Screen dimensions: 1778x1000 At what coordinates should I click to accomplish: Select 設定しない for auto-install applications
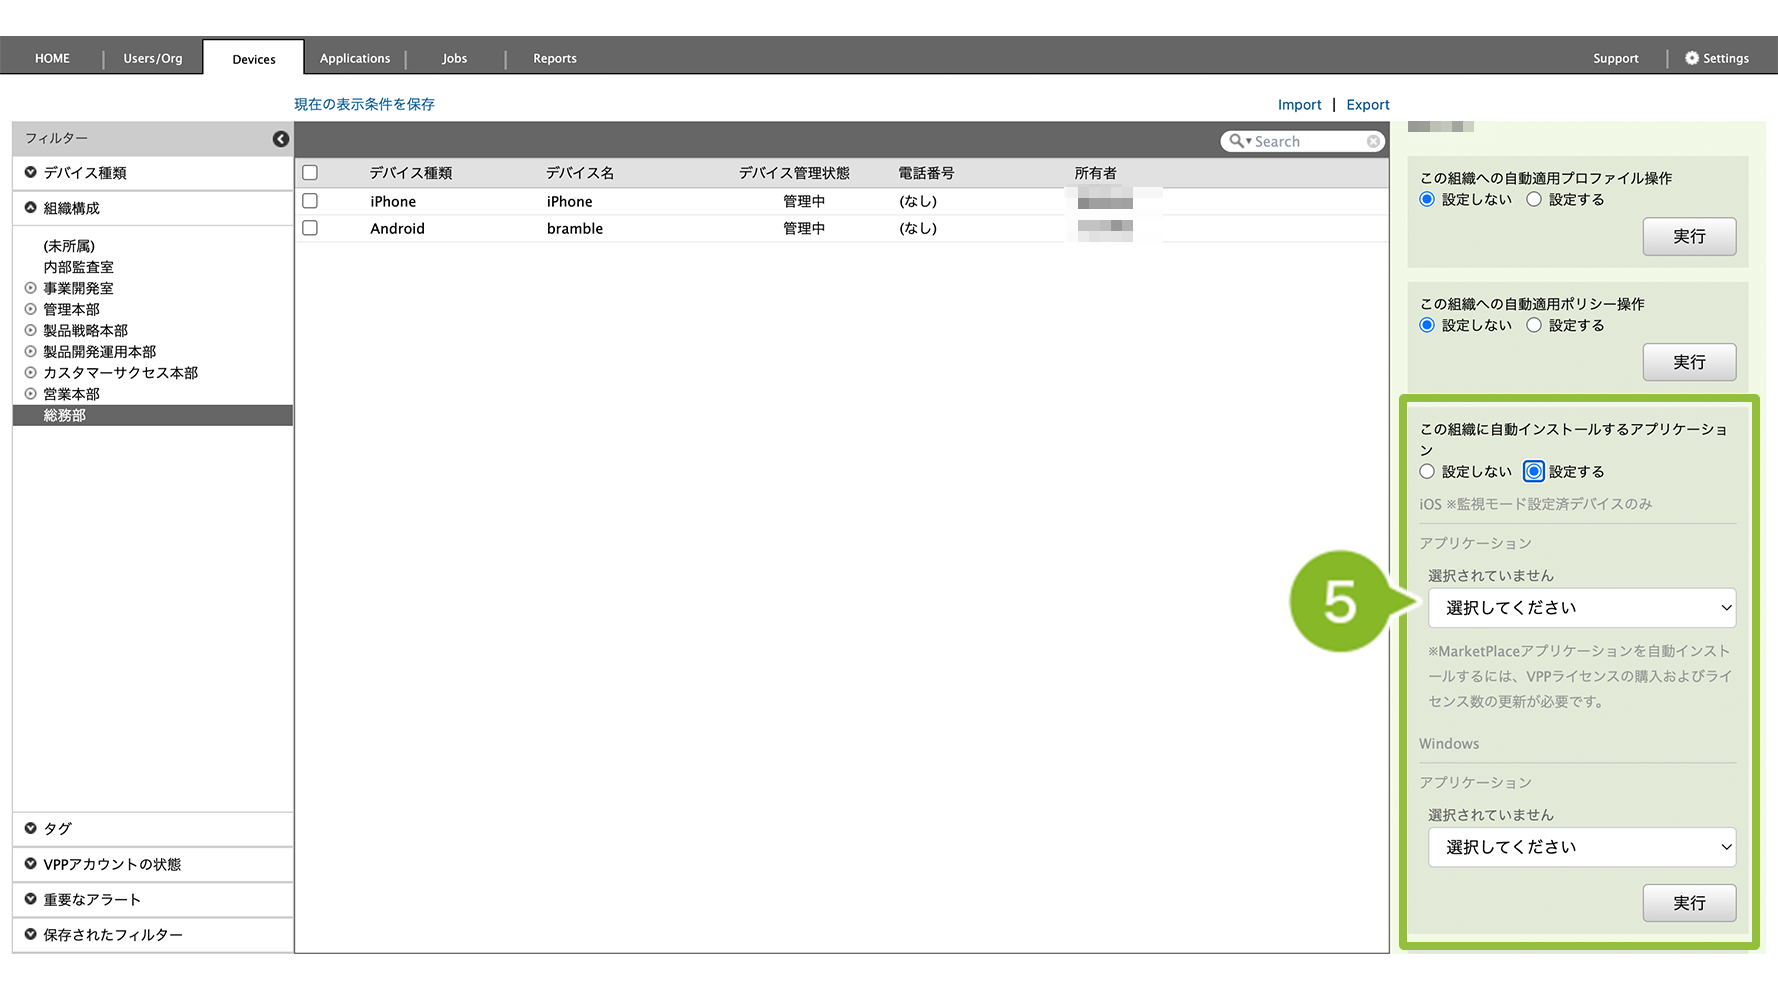coord(1427,472)
